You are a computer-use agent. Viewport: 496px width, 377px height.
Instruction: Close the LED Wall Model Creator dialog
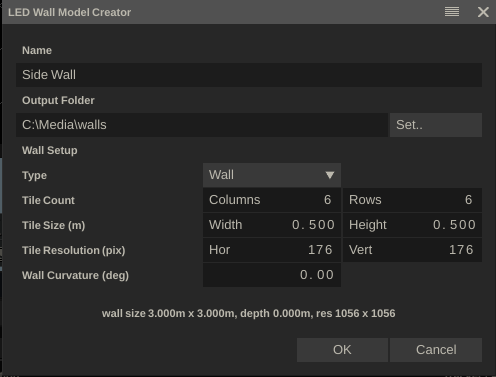click(483, 12)
